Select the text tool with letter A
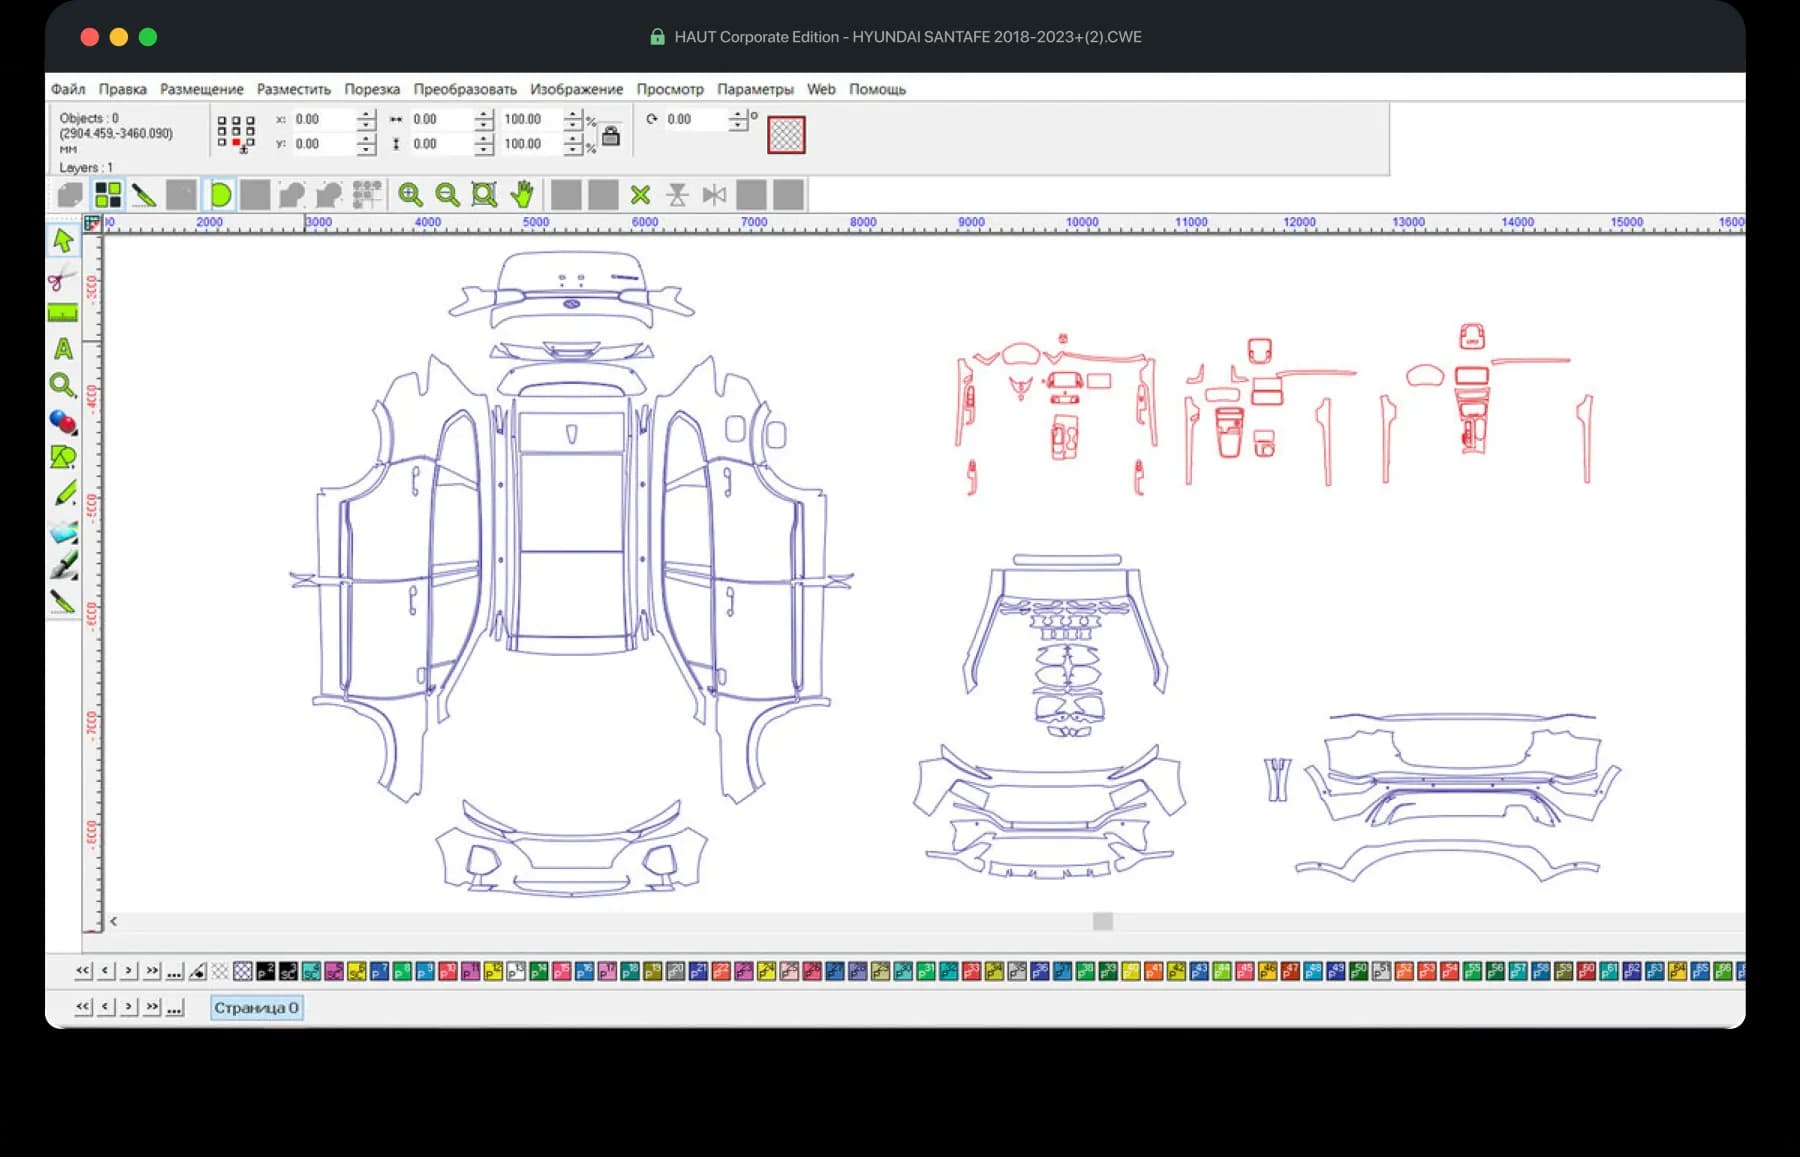Screen dimensions: 1800x1157 coord(63,349)
